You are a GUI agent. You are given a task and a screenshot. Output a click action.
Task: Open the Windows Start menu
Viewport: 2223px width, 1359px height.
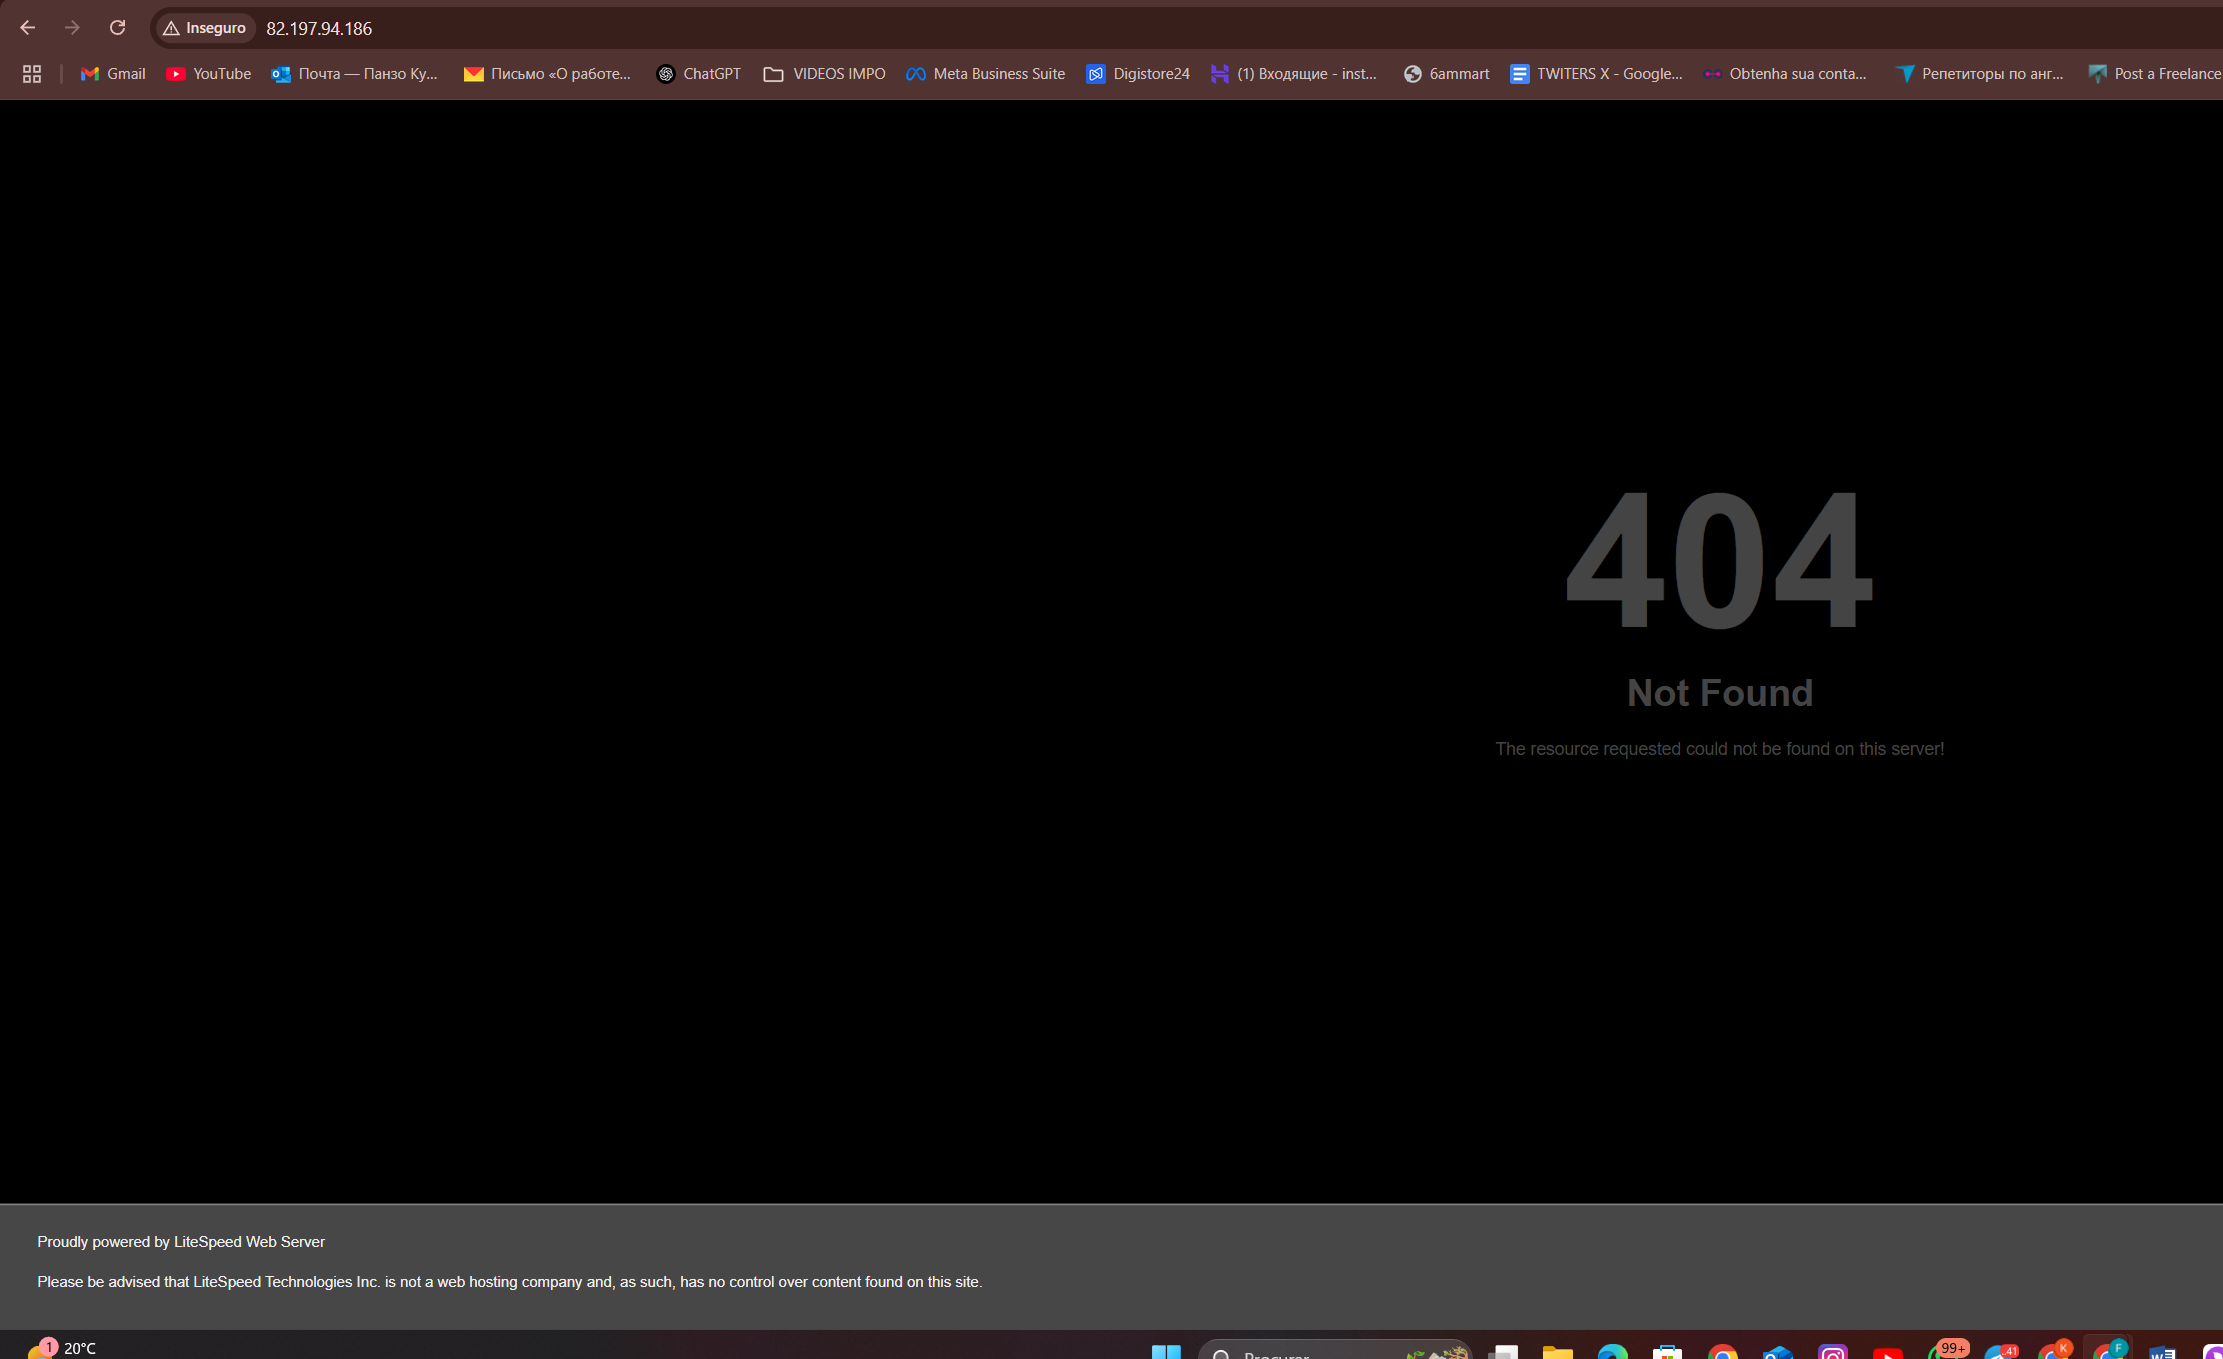pos(1166,1351)
